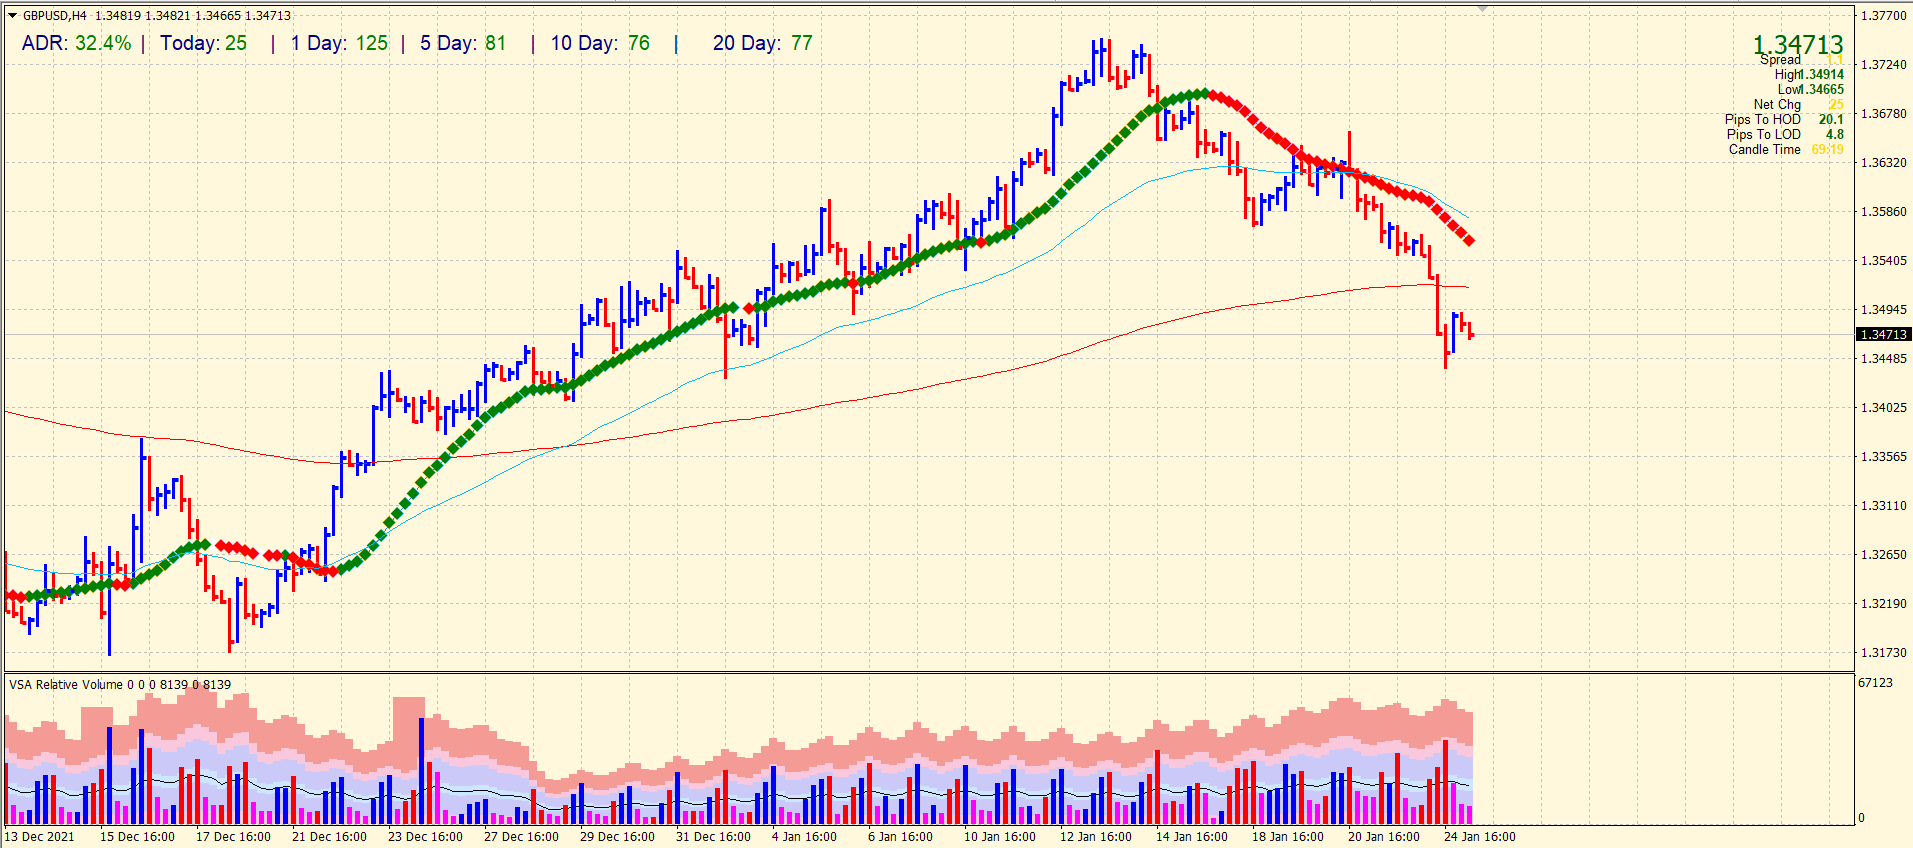Click the 1.34485 price axis label

[1883, 358]
